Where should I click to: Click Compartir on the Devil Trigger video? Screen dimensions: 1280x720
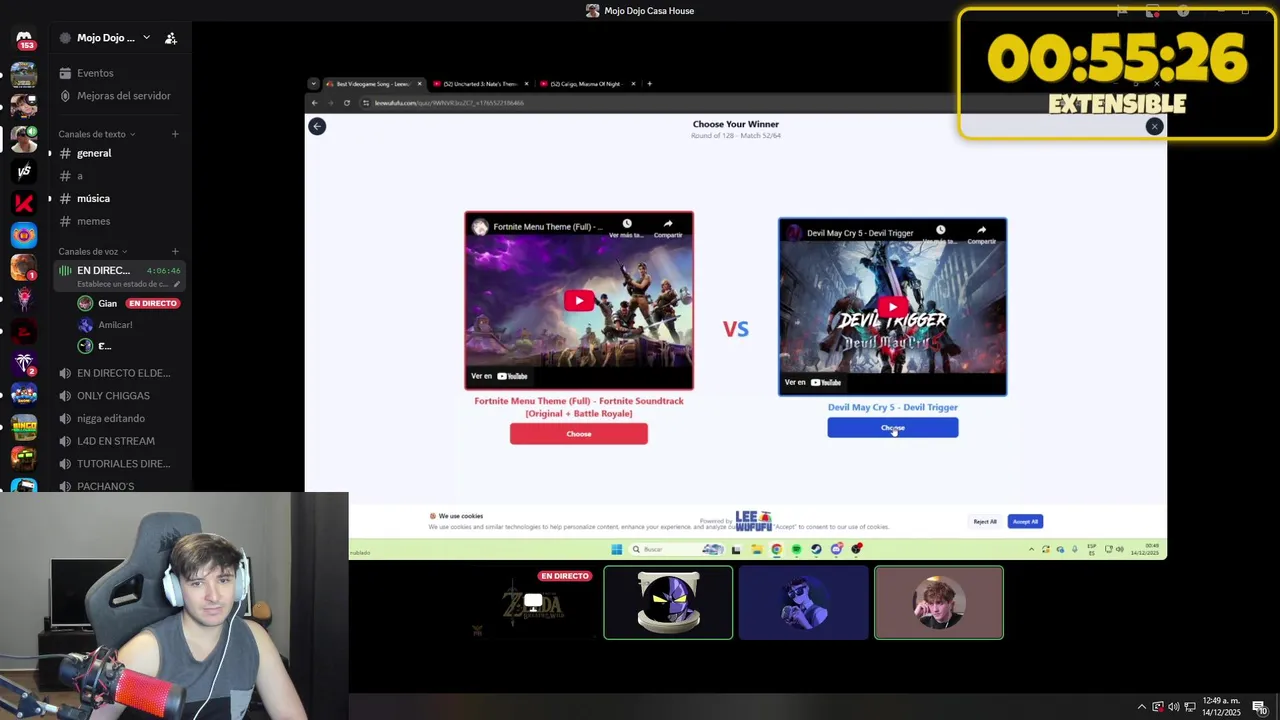tap(981, 235)
